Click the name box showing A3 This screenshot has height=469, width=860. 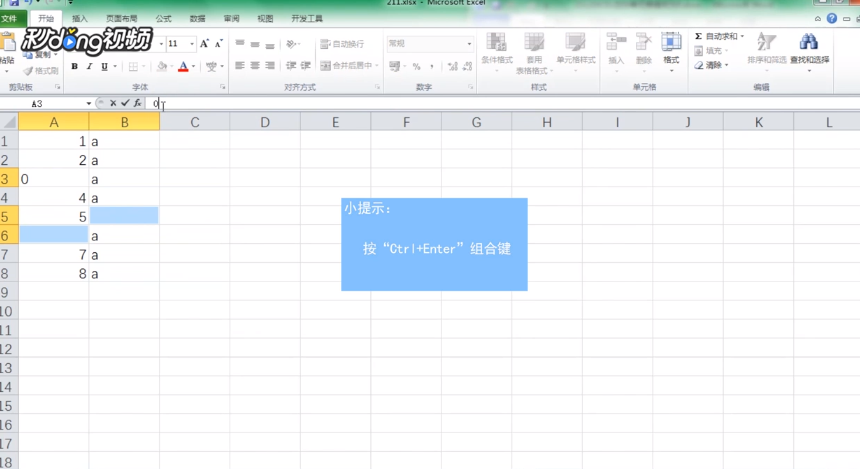tap(43, 104)
